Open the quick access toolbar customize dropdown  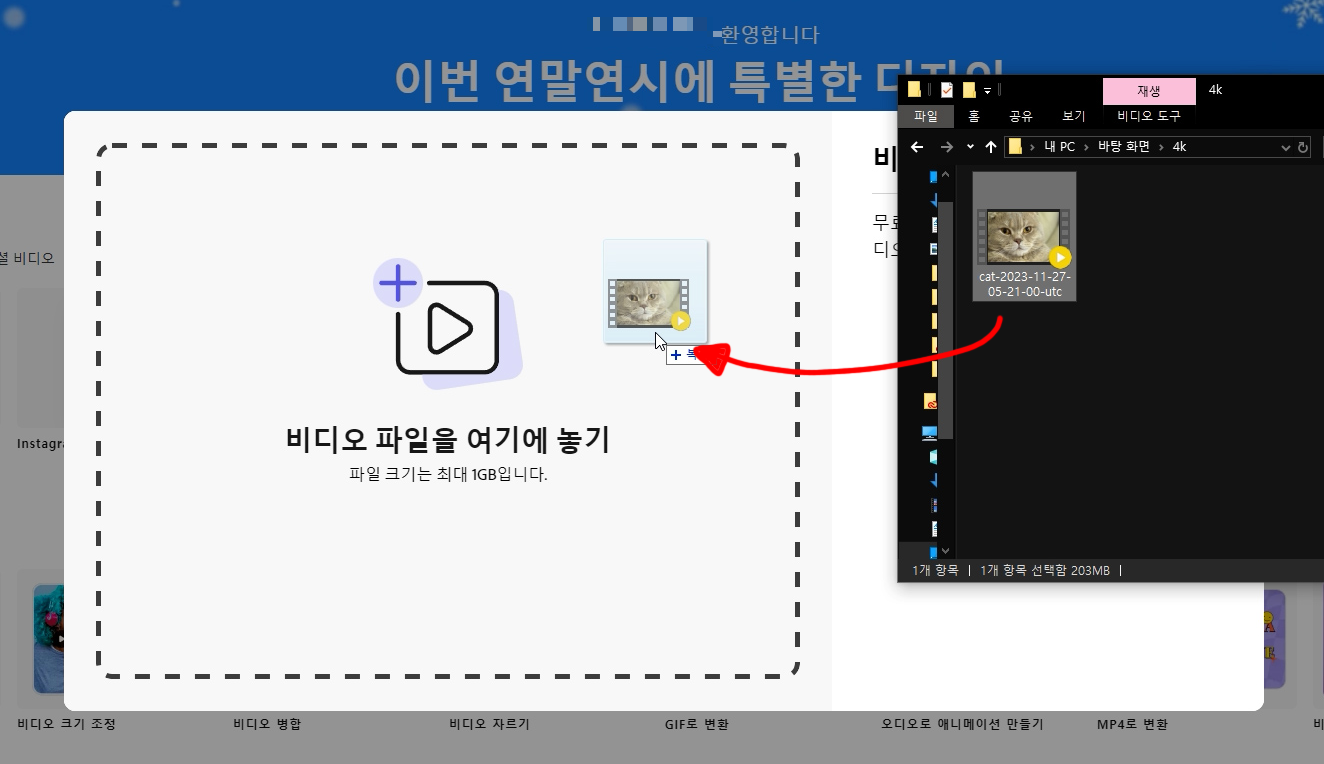986,89
